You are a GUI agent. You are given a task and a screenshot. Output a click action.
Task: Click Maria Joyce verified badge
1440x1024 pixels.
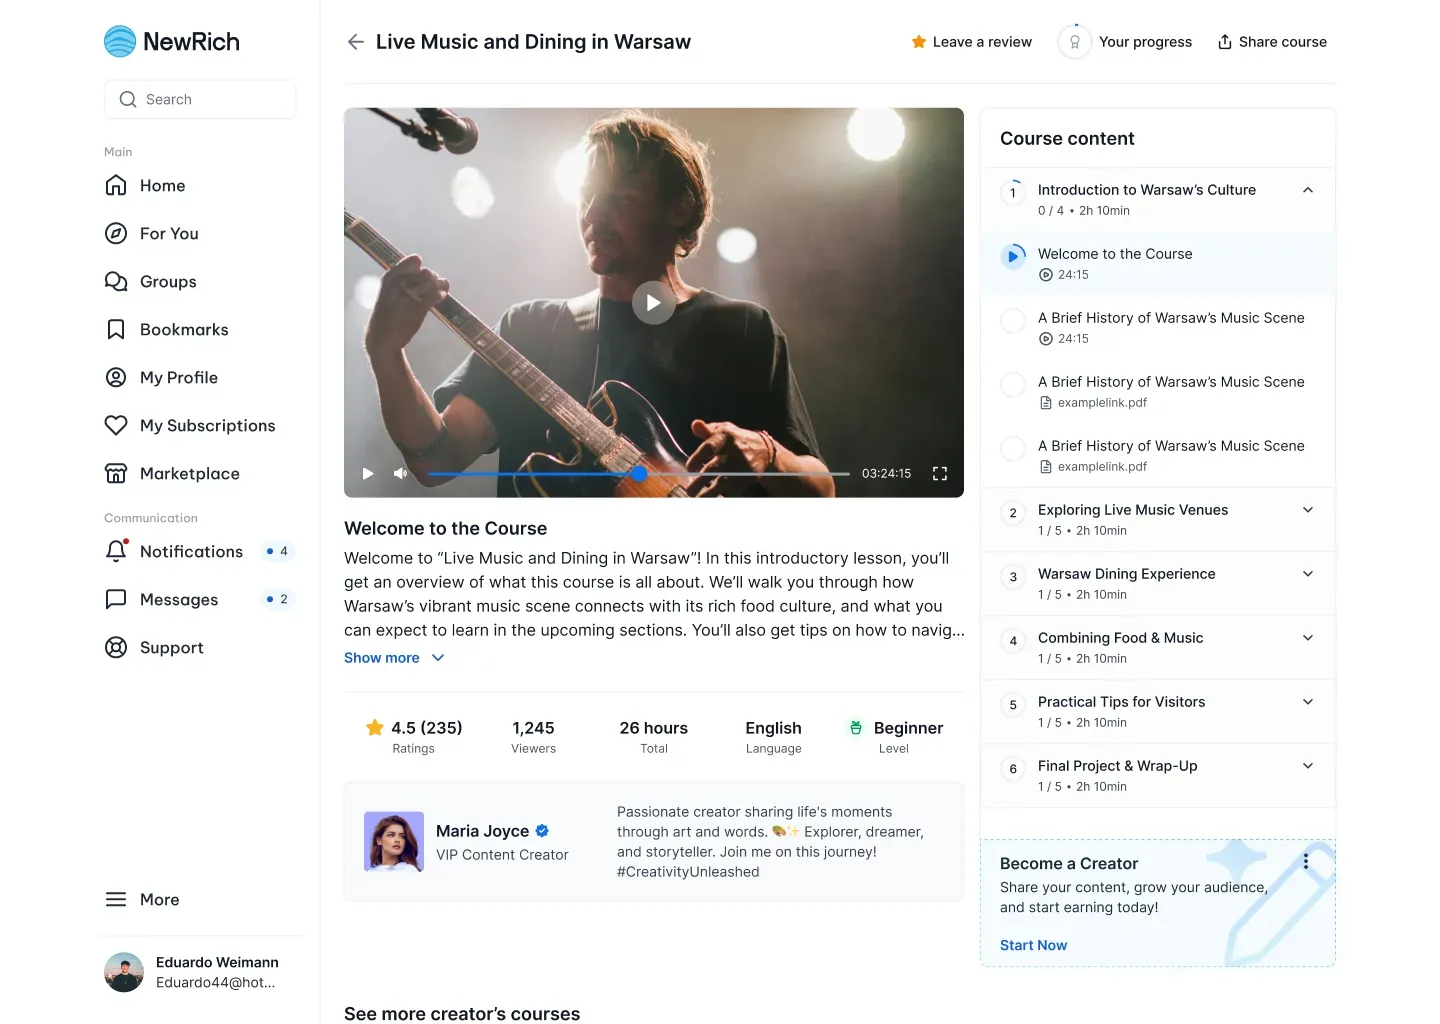pyautogui.click(x=542, y=830)
